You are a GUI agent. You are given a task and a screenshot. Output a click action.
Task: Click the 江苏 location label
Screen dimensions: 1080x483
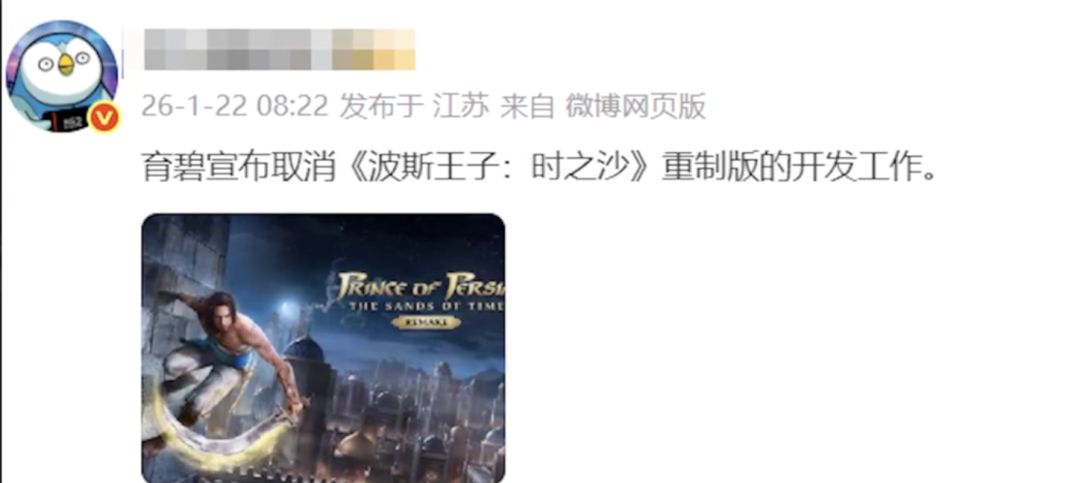click(461, 107)
